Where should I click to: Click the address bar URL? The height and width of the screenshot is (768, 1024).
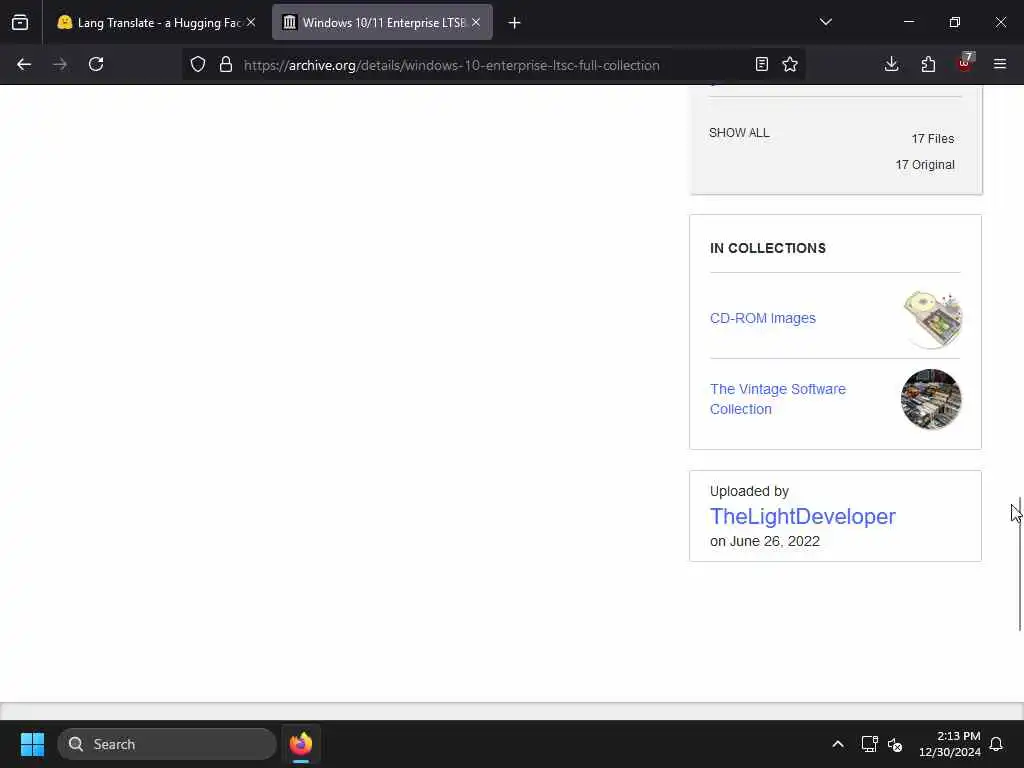click(x=451, y=65)
